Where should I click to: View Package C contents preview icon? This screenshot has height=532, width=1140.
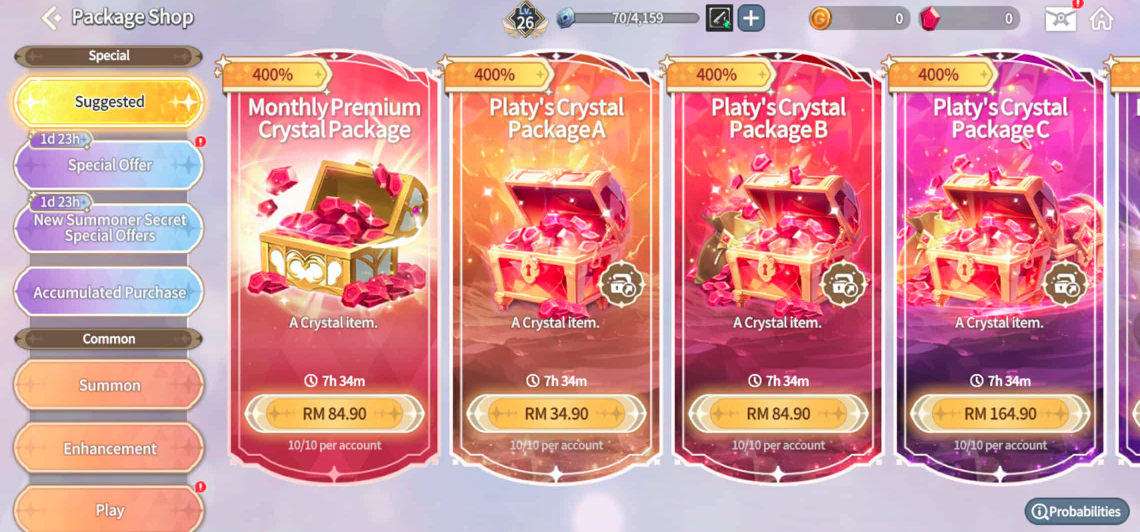[1066, 283]
